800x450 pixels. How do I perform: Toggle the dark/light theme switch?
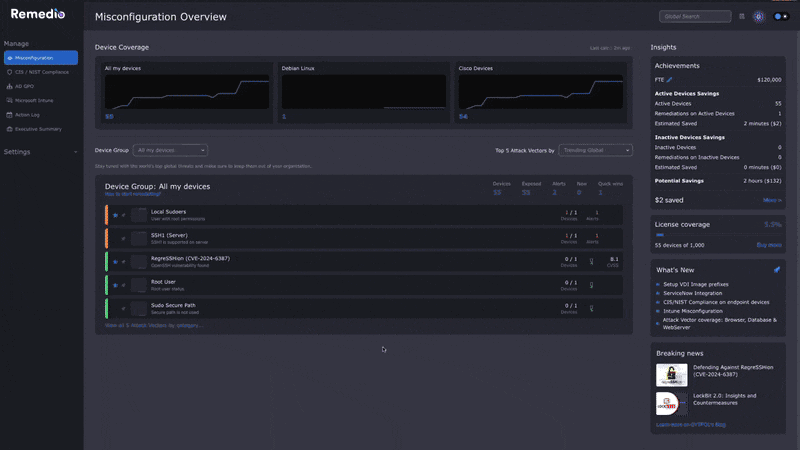pos(781,16)
